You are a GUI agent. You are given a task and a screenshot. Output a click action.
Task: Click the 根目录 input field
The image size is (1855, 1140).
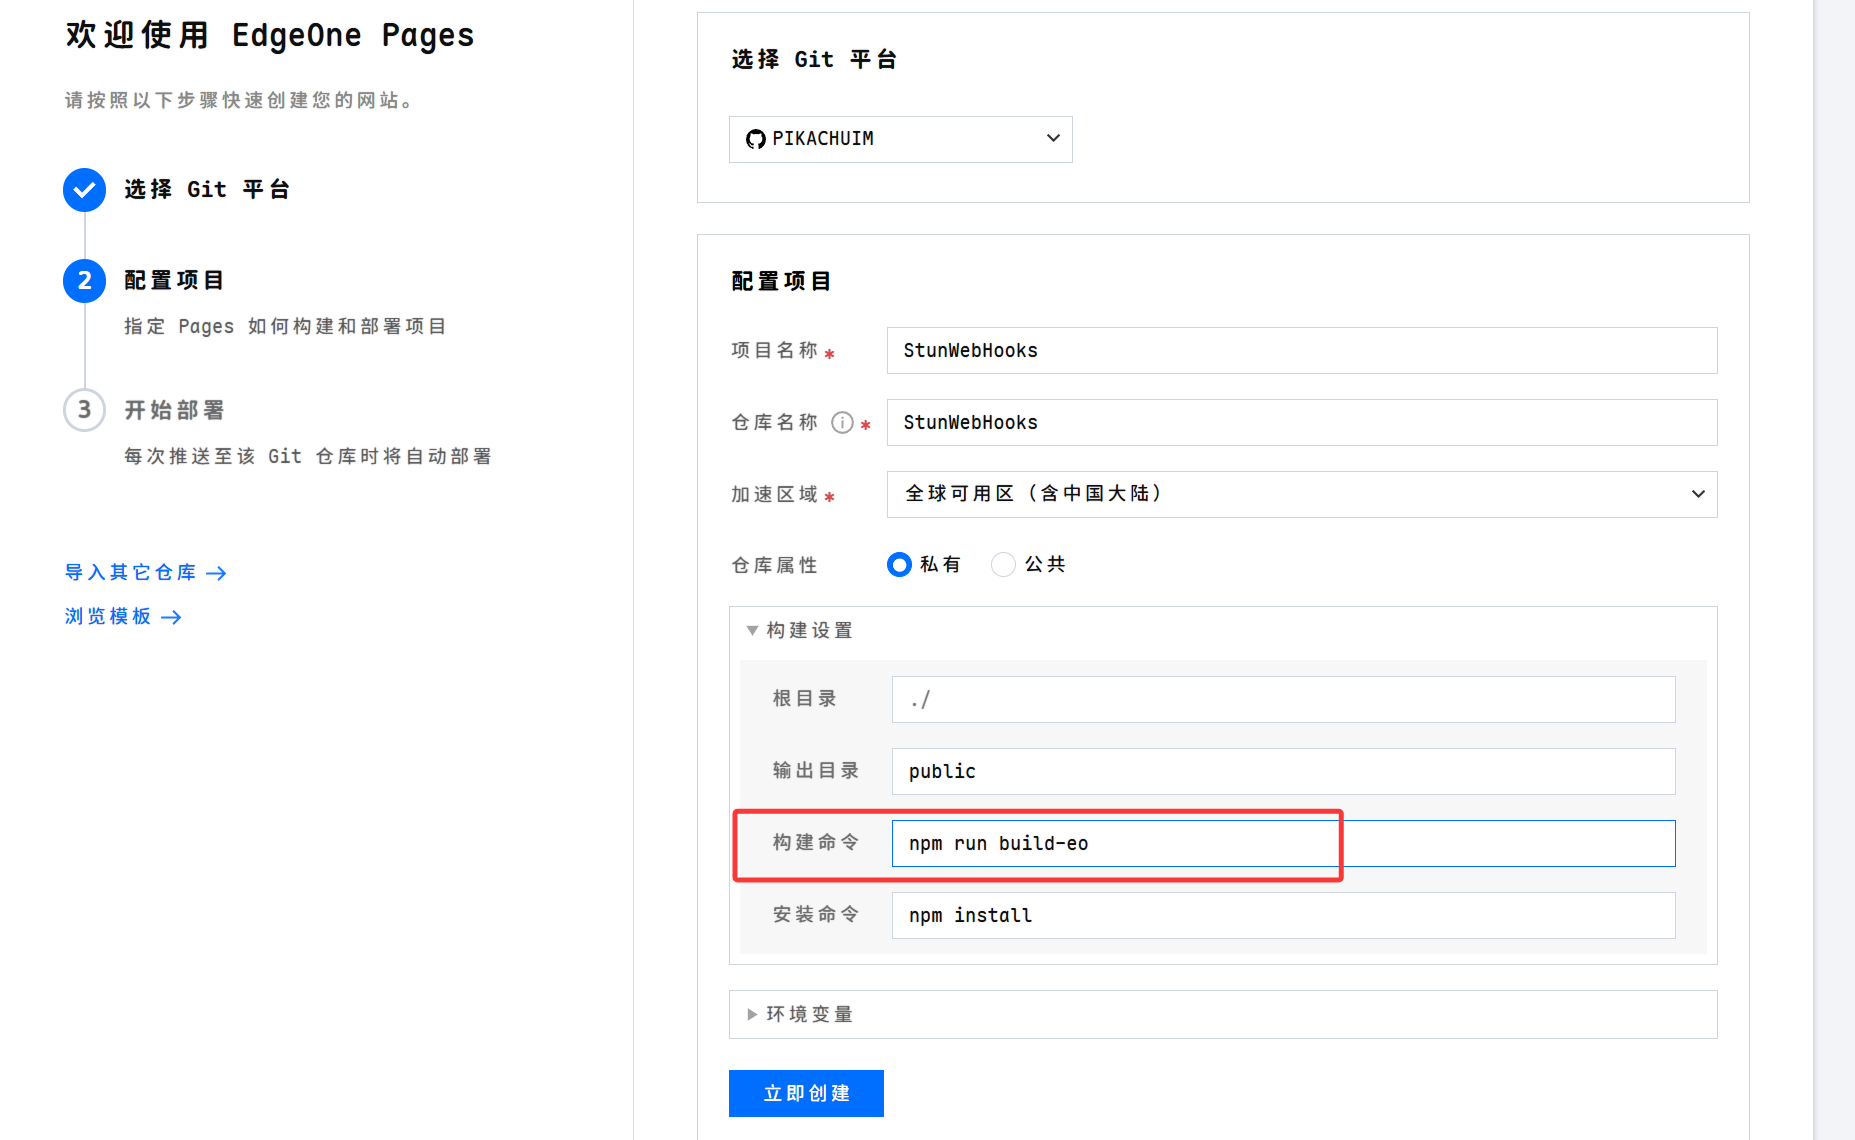[x=1283, y=699]
